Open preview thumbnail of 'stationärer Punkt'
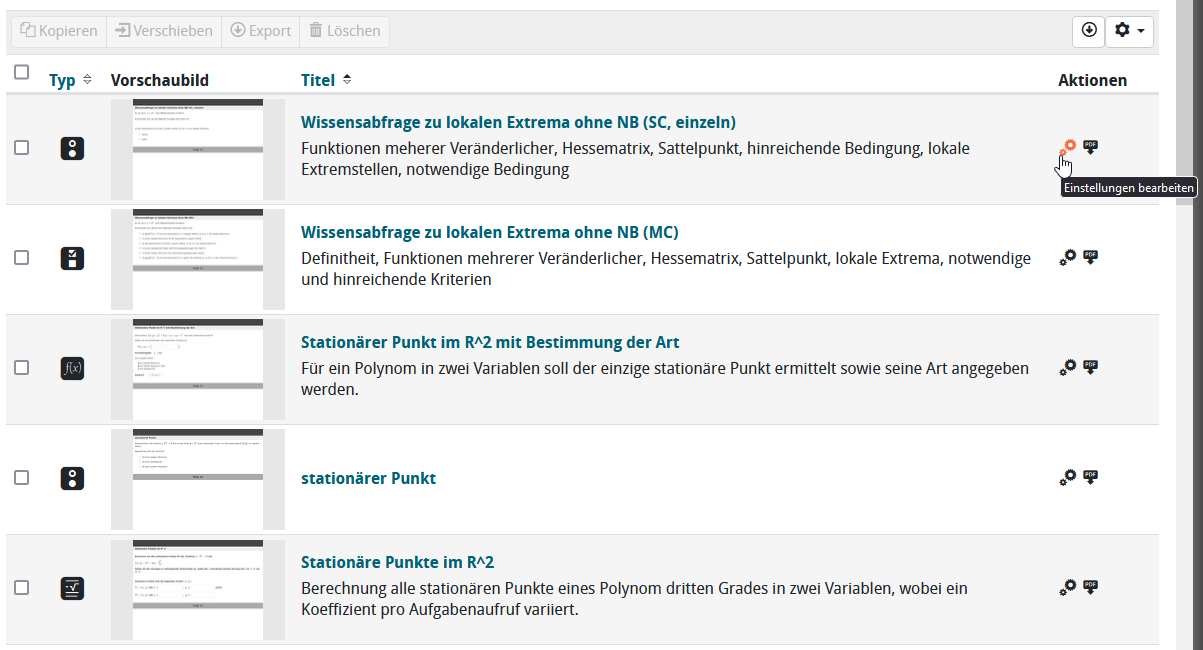Viewport: 1203px width, 650px height. [x=198, y=478]
